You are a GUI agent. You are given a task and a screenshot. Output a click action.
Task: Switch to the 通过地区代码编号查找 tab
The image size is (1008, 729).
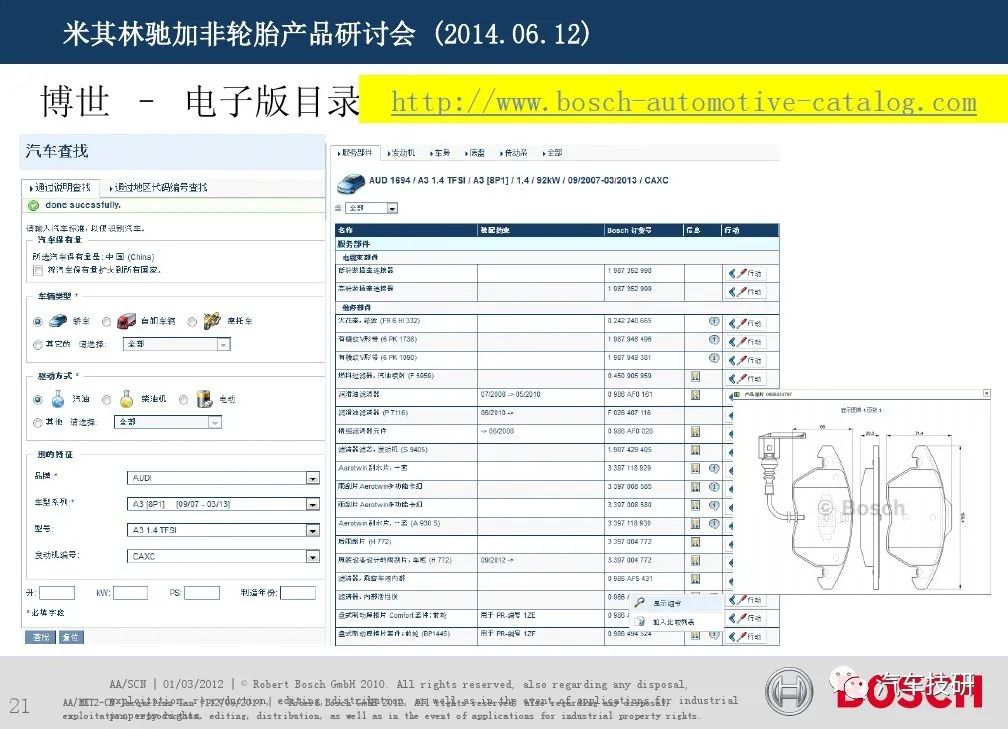pos(158,188)
